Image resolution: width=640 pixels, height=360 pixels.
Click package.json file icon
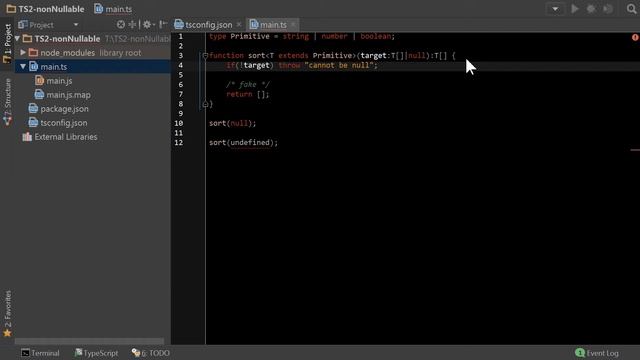tap(33, 109)
